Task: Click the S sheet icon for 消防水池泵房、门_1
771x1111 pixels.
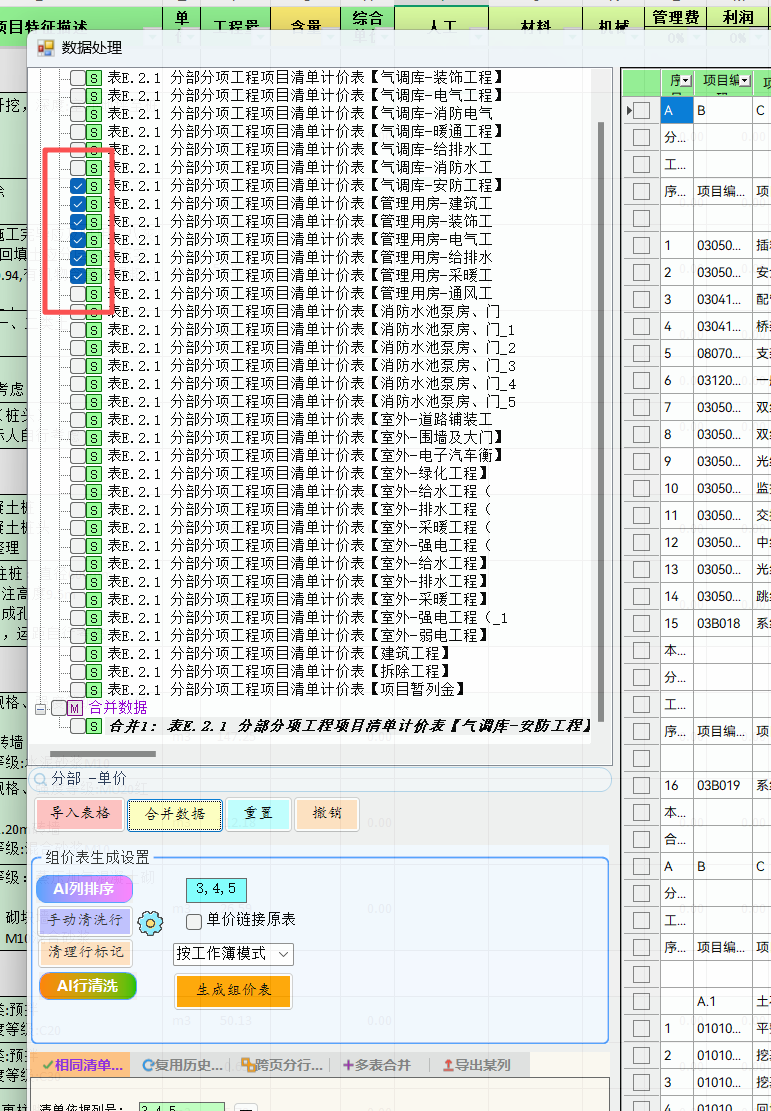Action: 94,330
